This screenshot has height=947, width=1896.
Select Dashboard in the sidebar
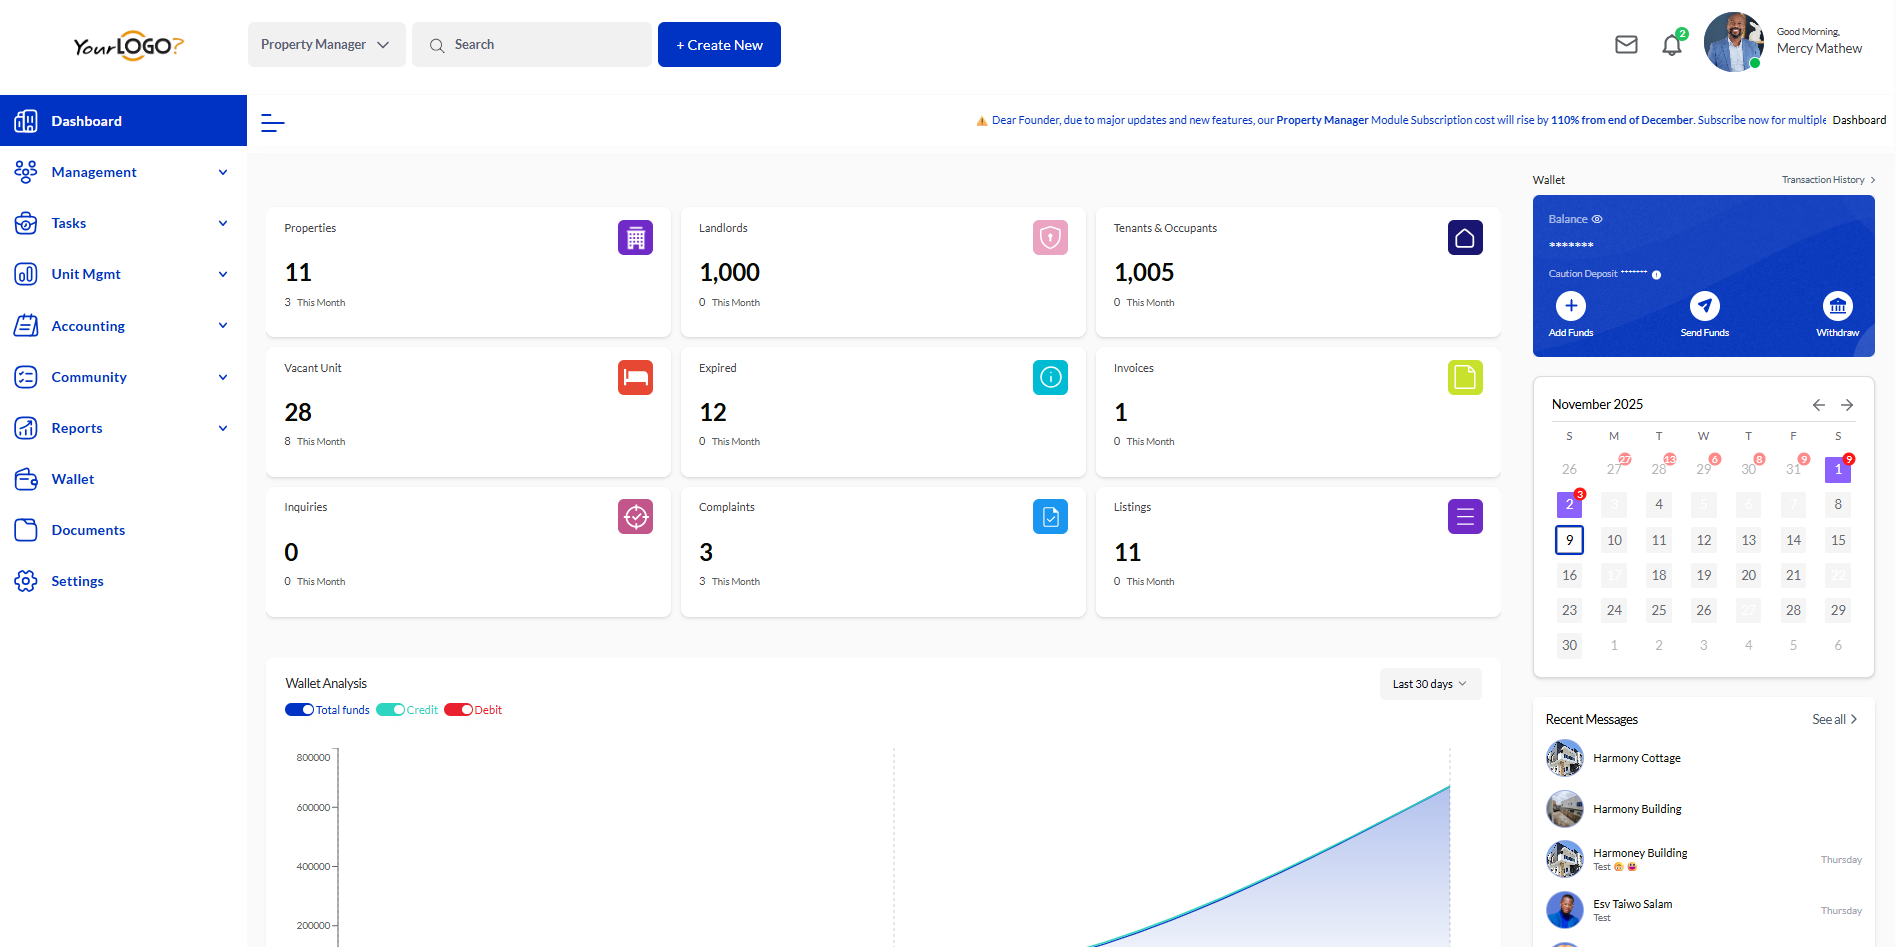click(123, 121)
